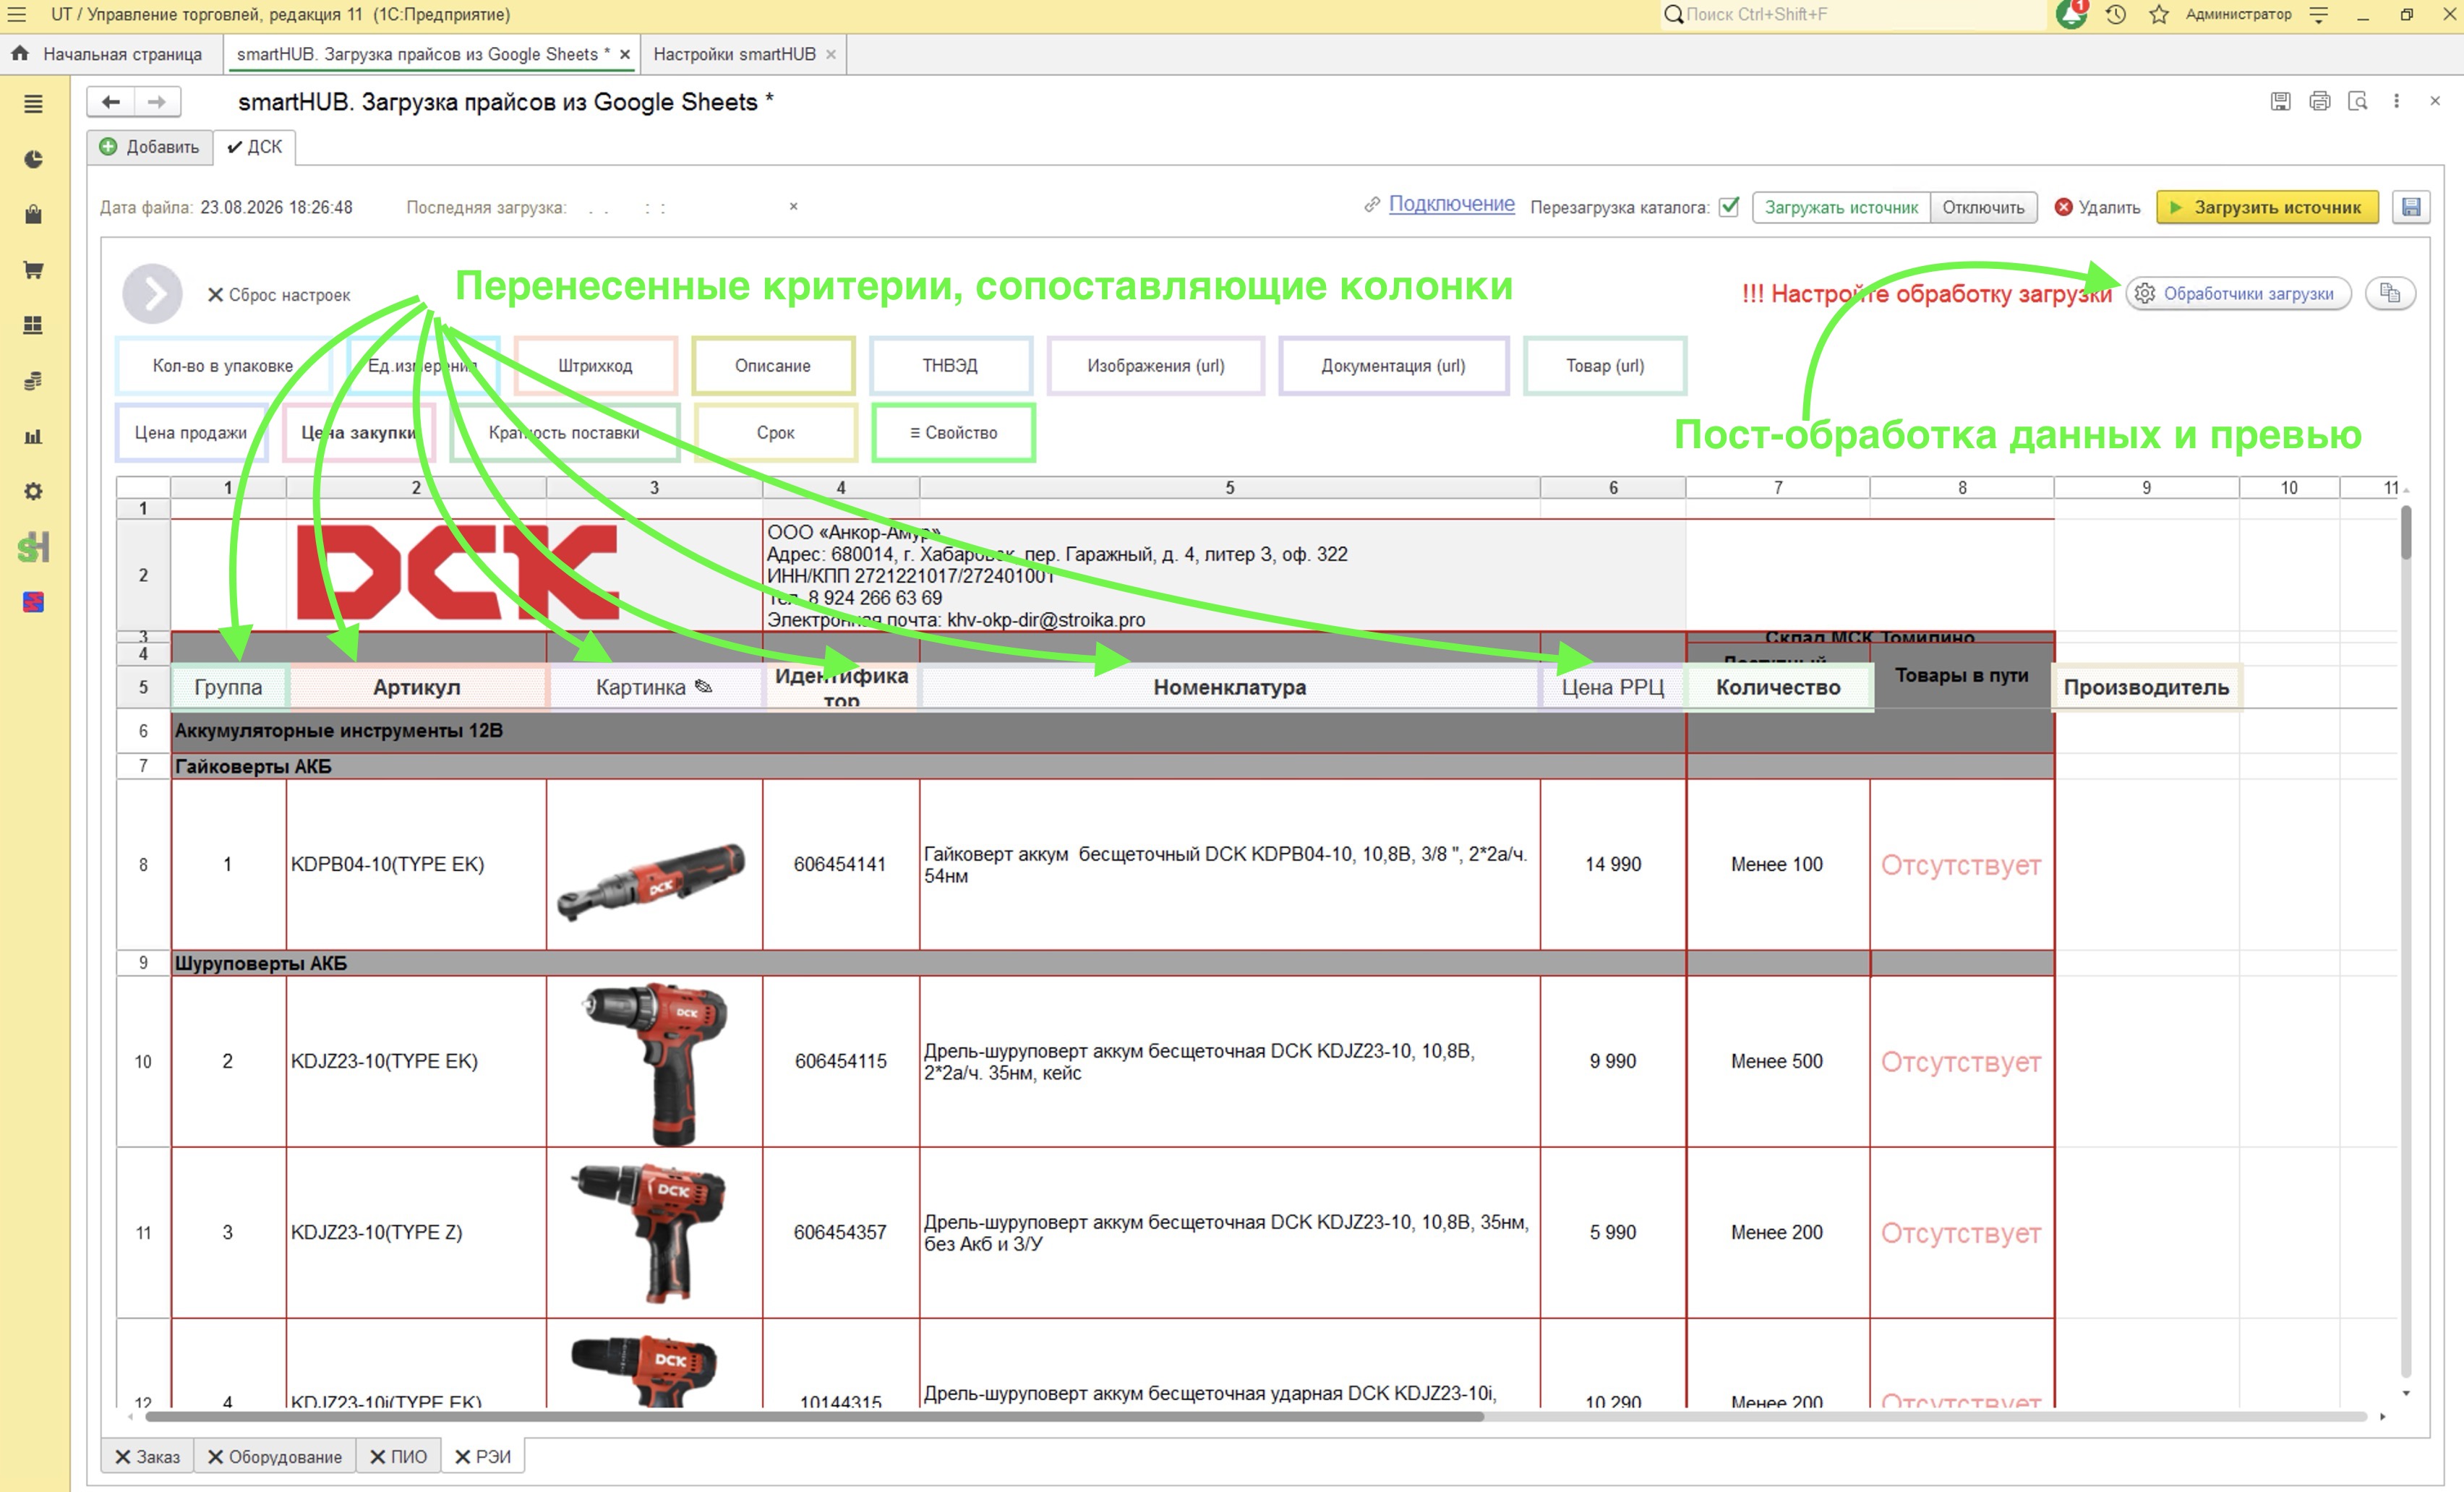This screenshot has width=2464, height=1492.
Task: Click the print icon in form header
Action: tap(2320, 101)
